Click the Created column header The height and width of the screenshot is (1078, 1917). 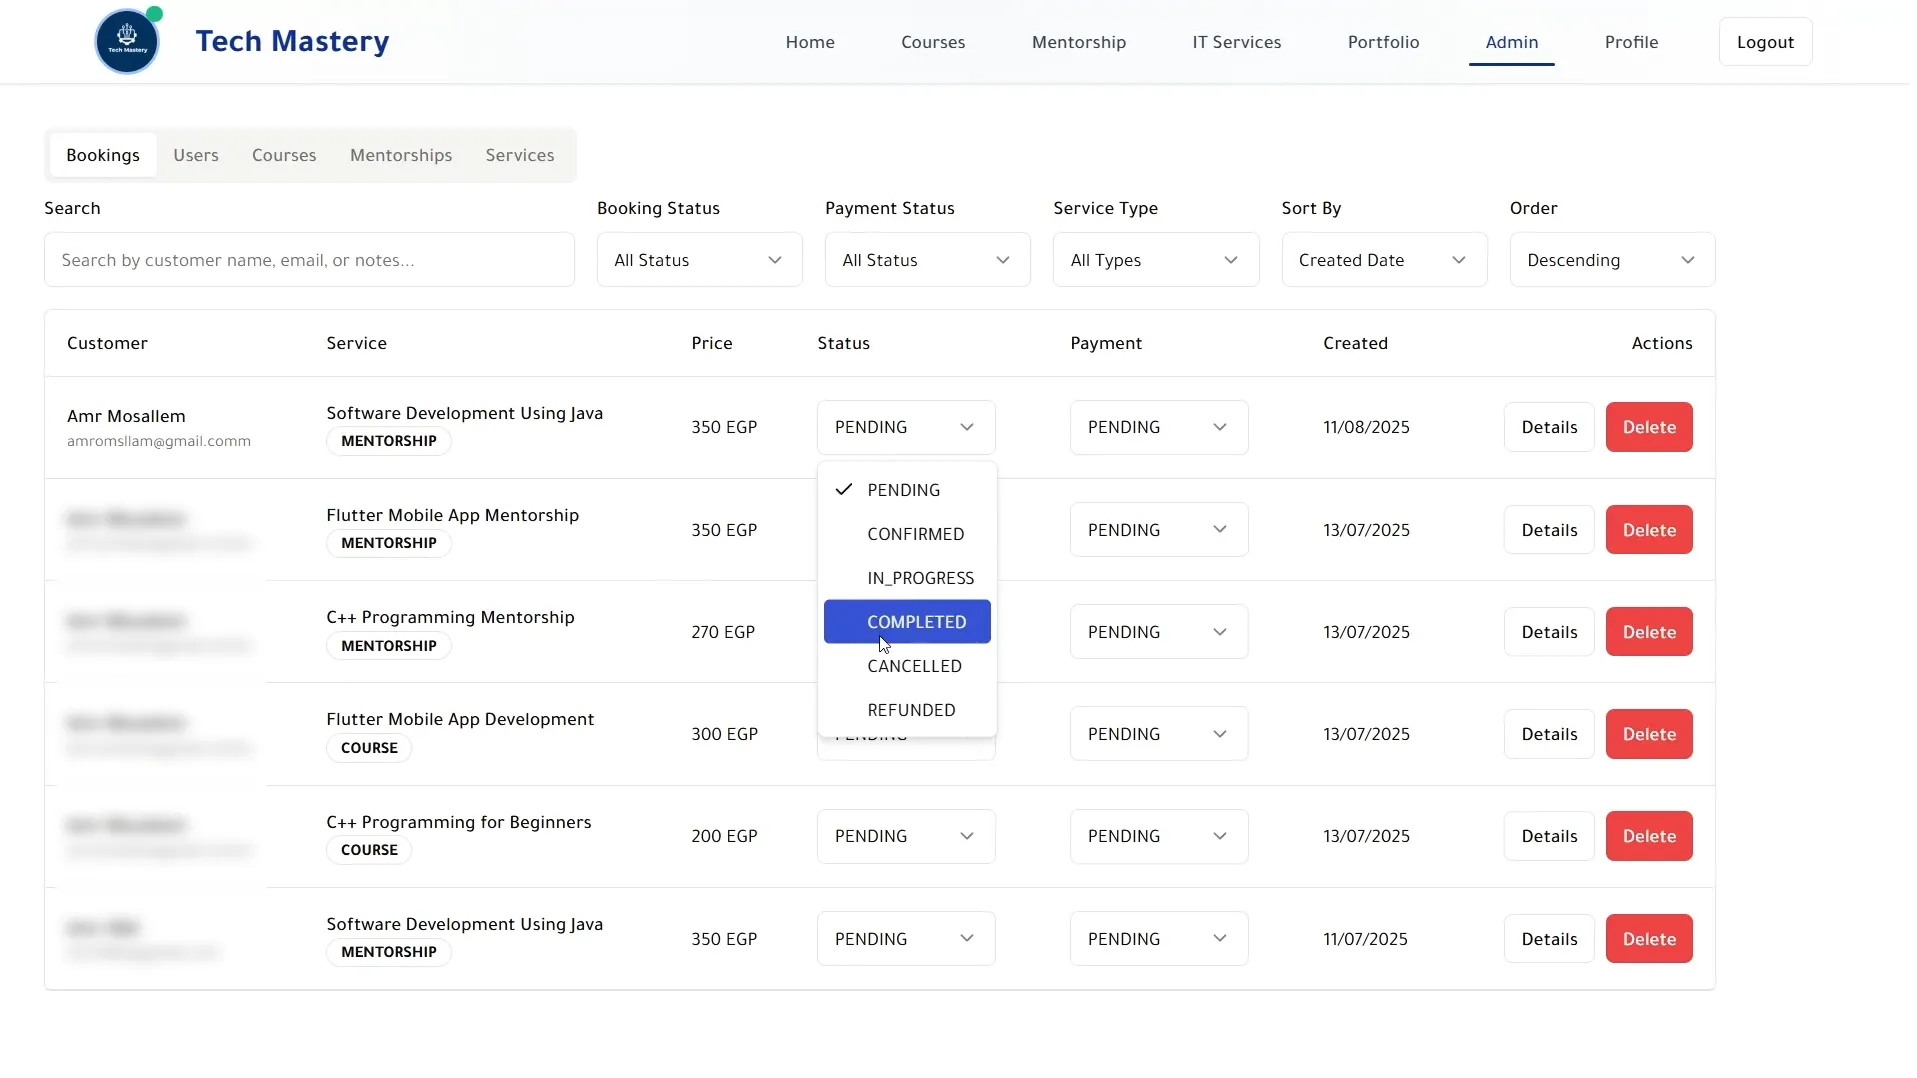coord(1355,343)
